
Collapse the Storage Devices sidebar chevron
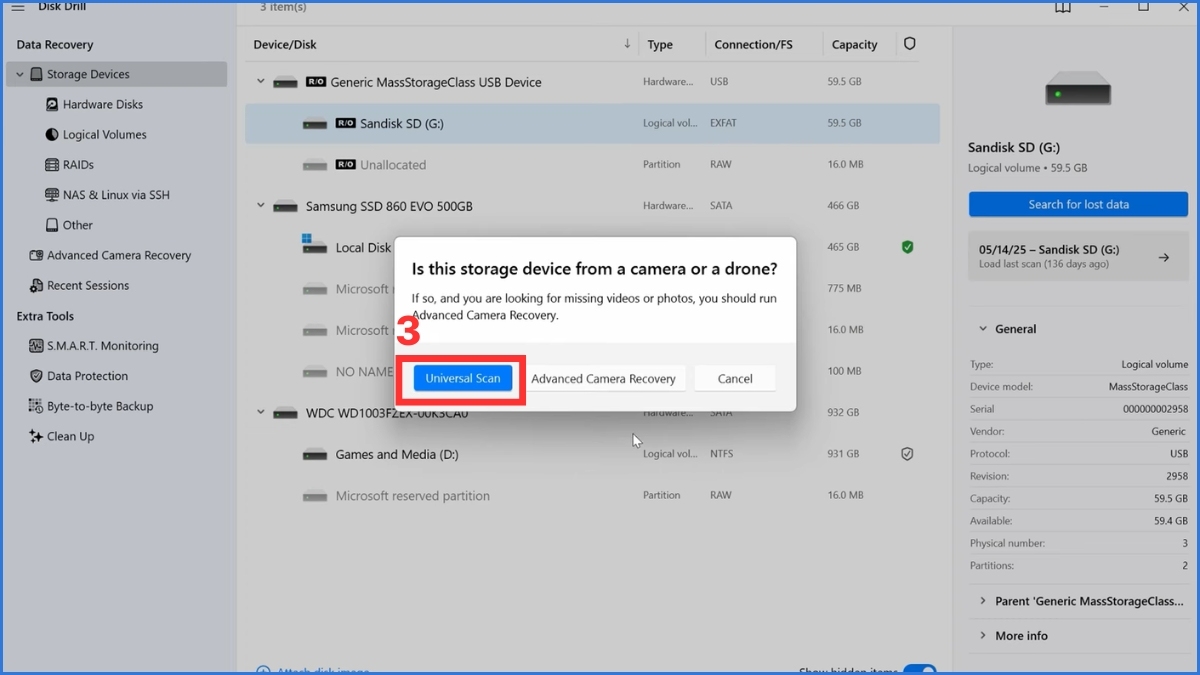click(x=20, y=74)
